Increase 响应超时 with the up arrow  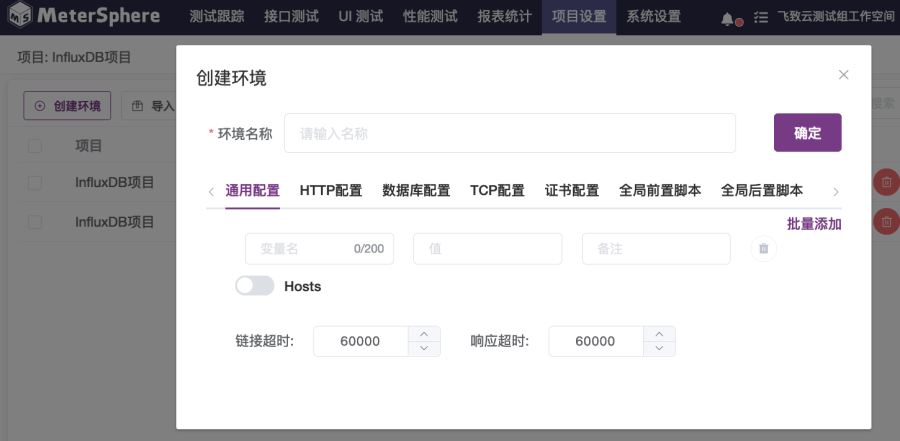pos(660,334)
